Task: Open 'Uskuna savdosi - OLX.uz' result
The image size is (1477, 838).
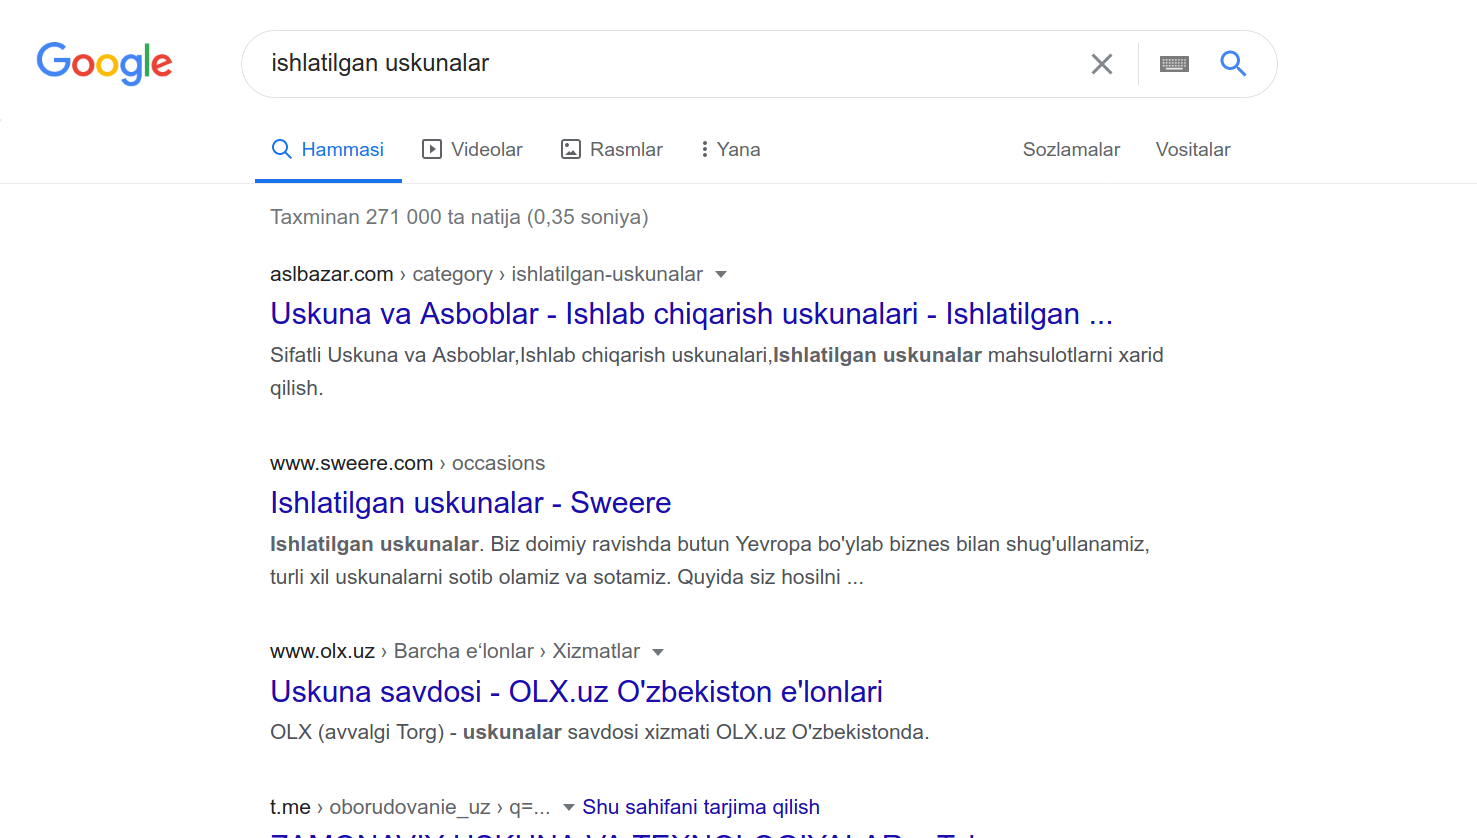Action: 576,691
